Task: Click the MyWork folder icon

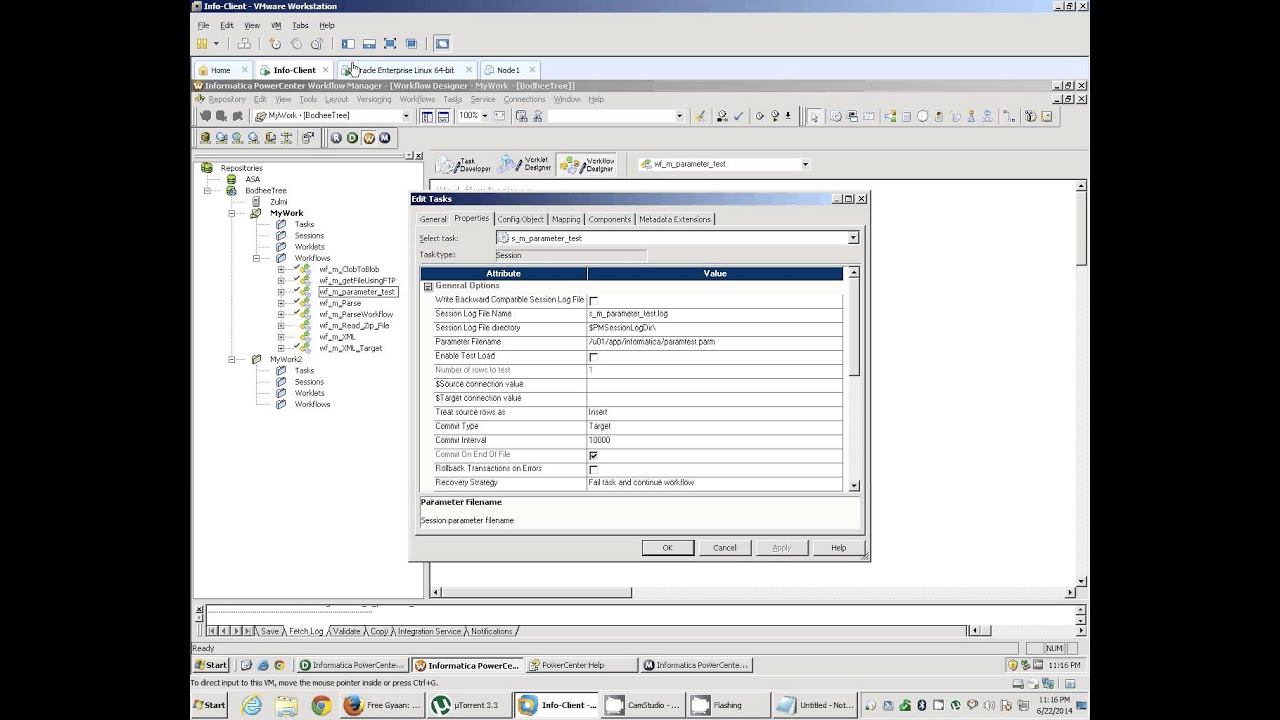Action: (x=256, y=213)
